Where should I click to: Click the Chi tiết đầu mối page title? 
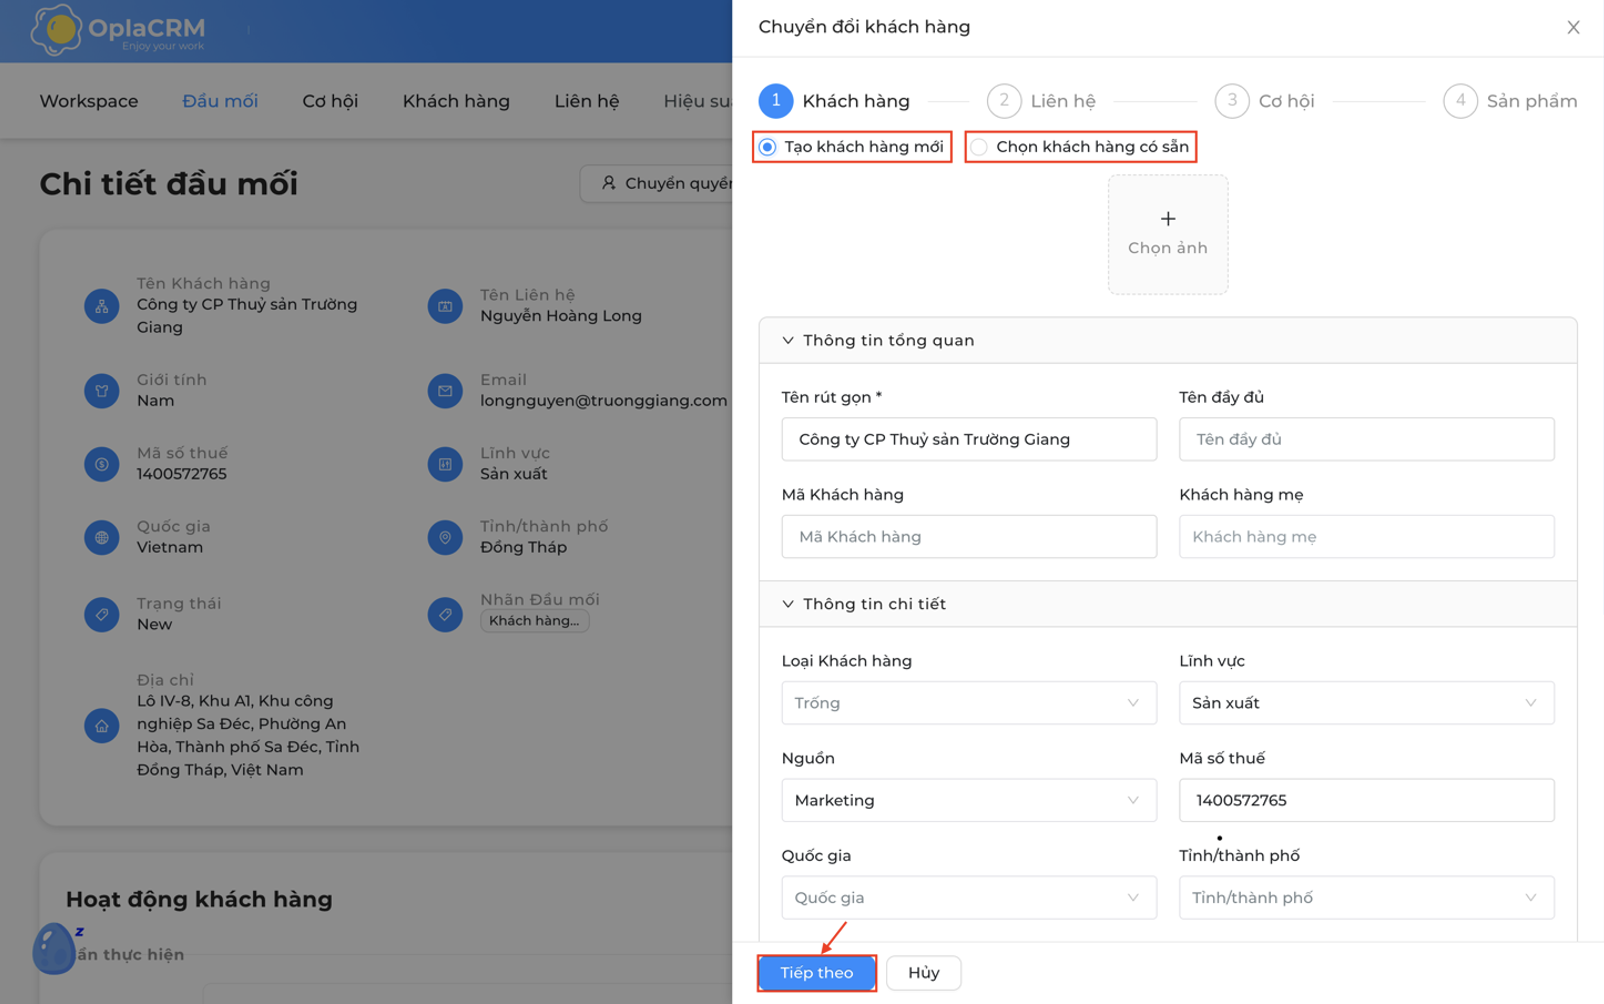pos(169,184)
